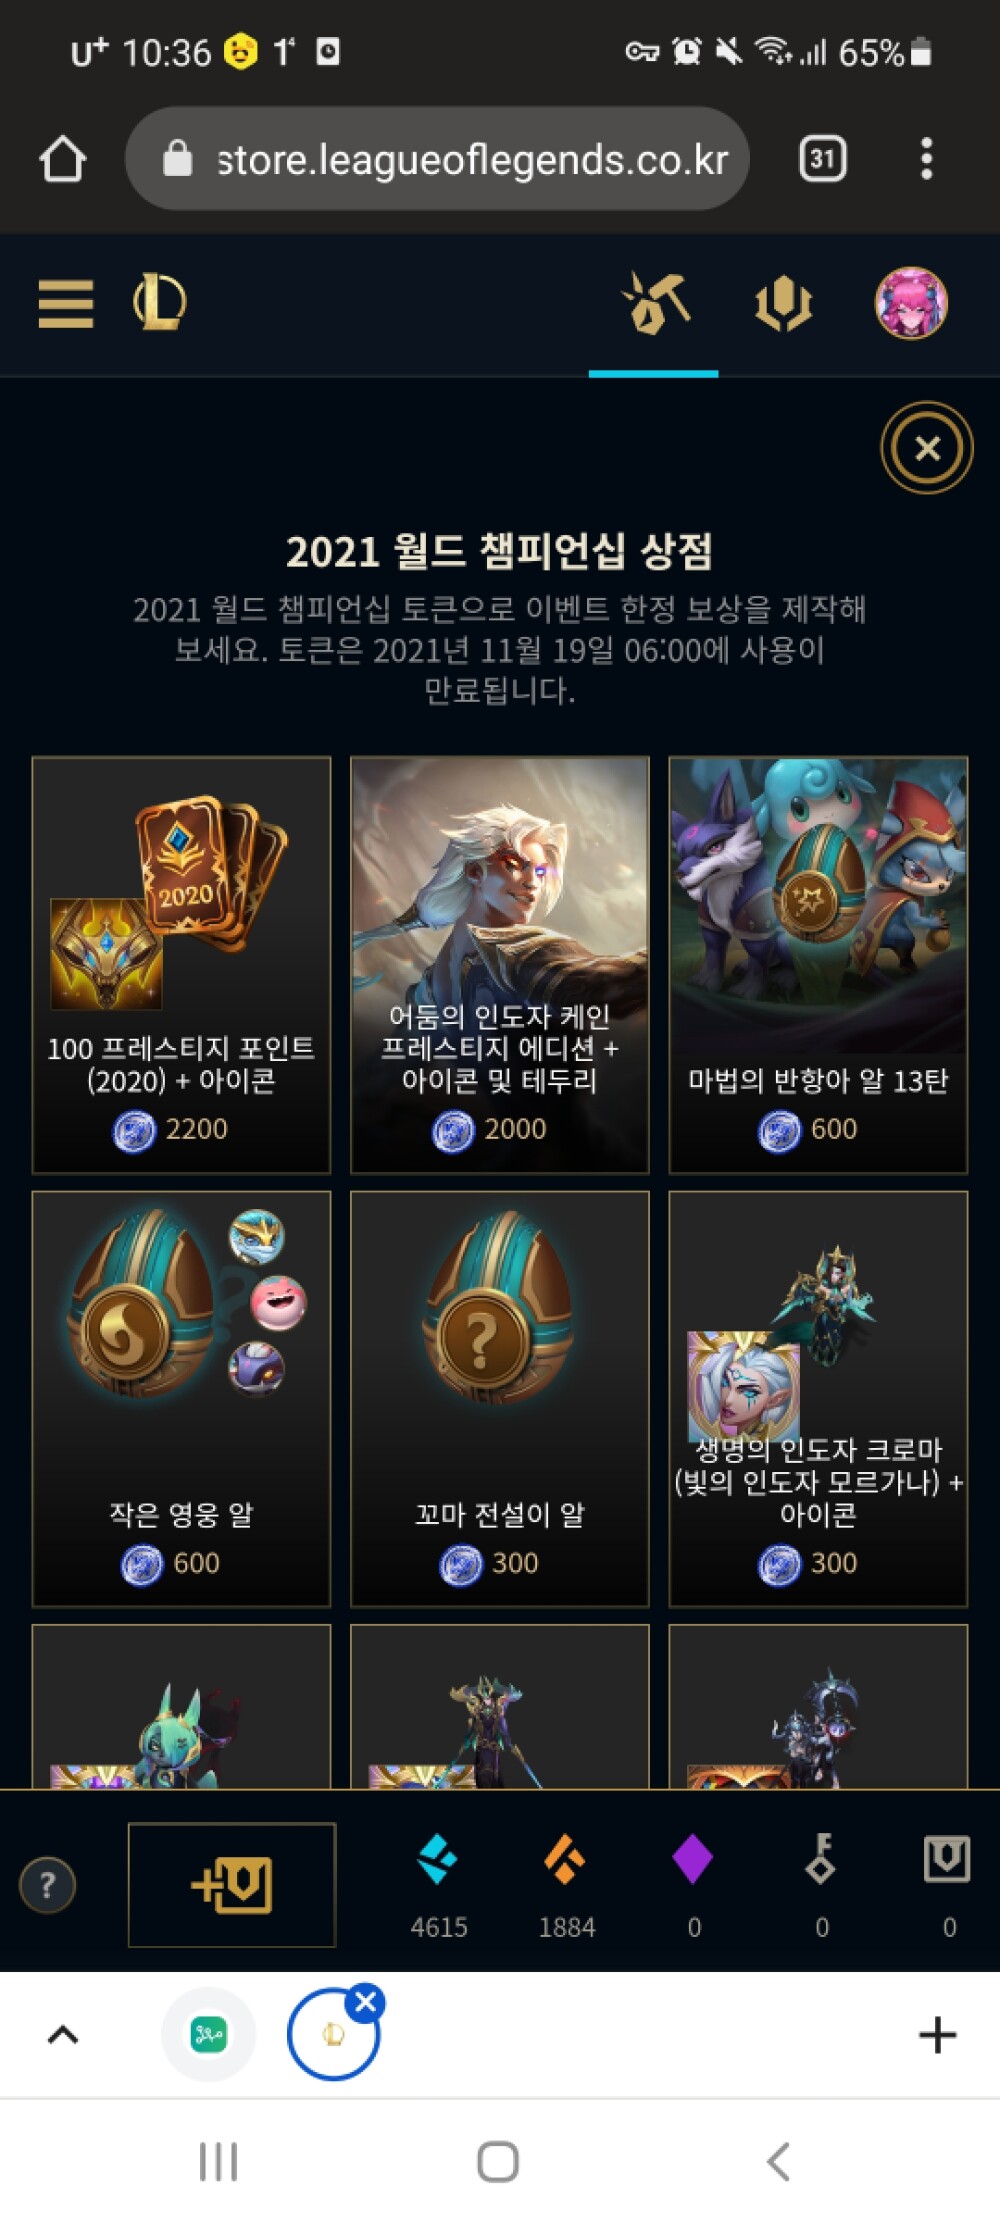Choose the 작은 영웅 알 egg for 600
This screenshot has width=1000, height=2222.
click(x=181, y=1399)
